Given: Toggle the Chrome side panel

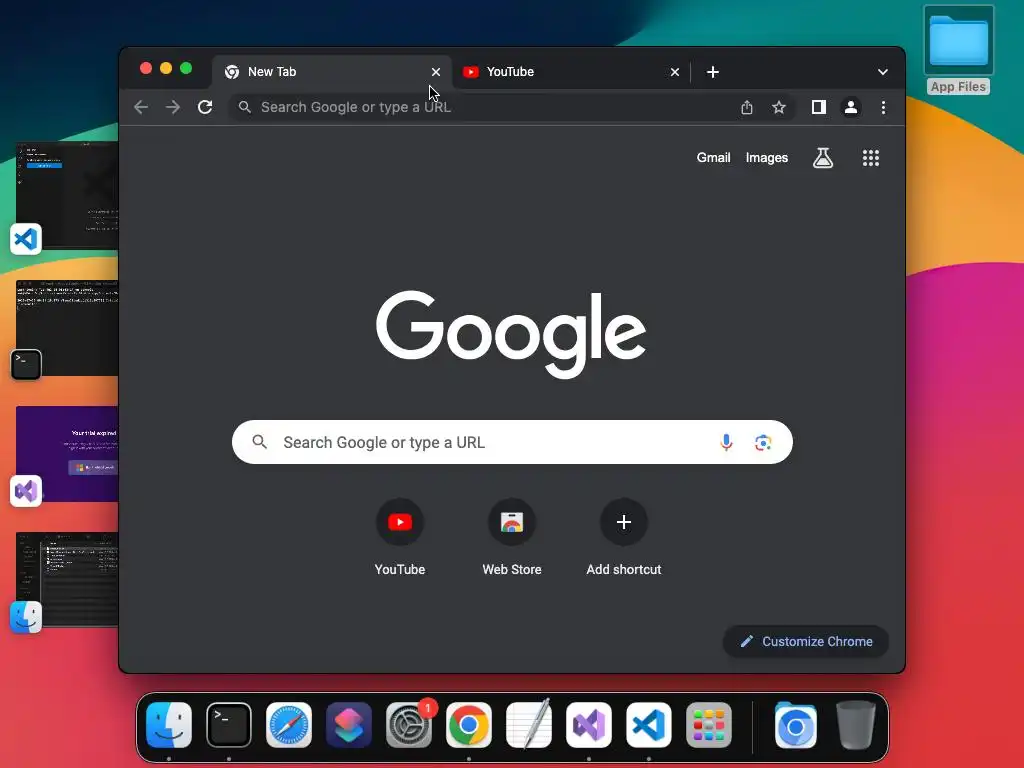Looking at the screenshot, I should click(818, 107).
